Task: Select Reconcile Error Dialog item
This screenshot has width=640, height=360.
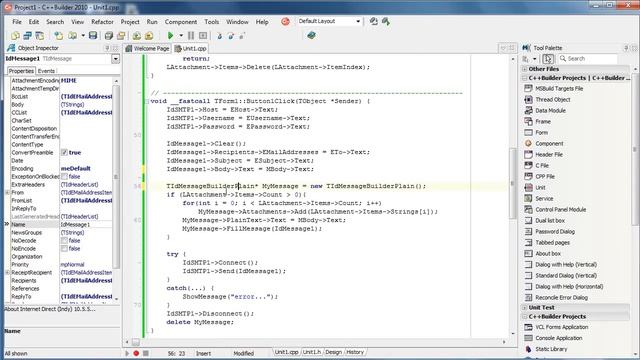Action: 561,298
